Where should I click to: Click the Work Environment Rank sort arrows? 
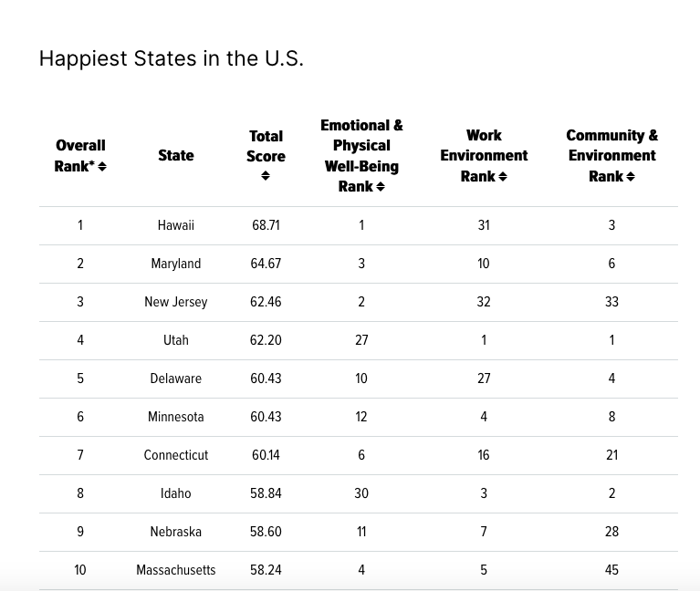click(x=502, y=177)
